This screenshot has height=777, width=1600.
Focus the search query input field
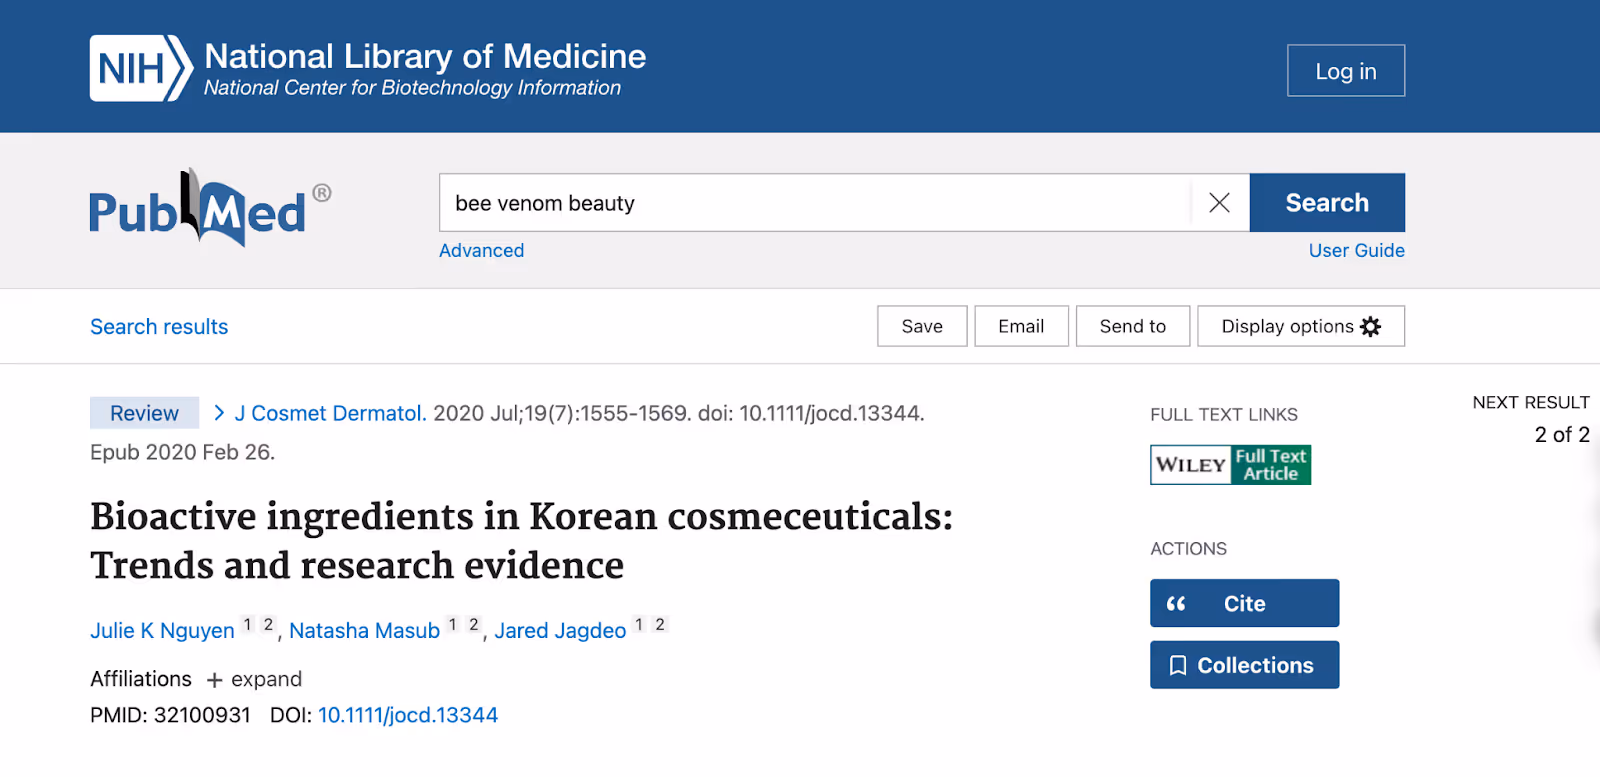click(x=815, y=203)
